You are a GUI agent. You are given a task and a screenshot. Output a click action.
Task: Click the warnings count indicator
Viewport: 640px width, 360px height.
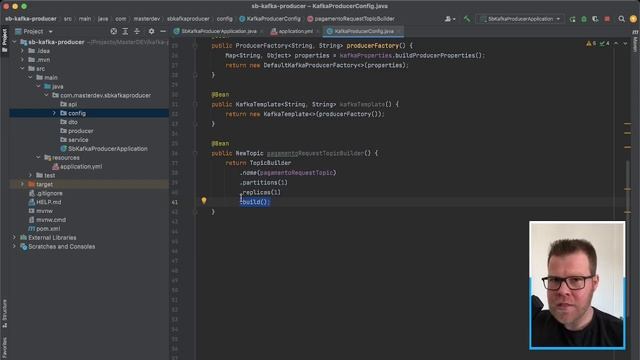pyautogui.click(x=591, y=43)
